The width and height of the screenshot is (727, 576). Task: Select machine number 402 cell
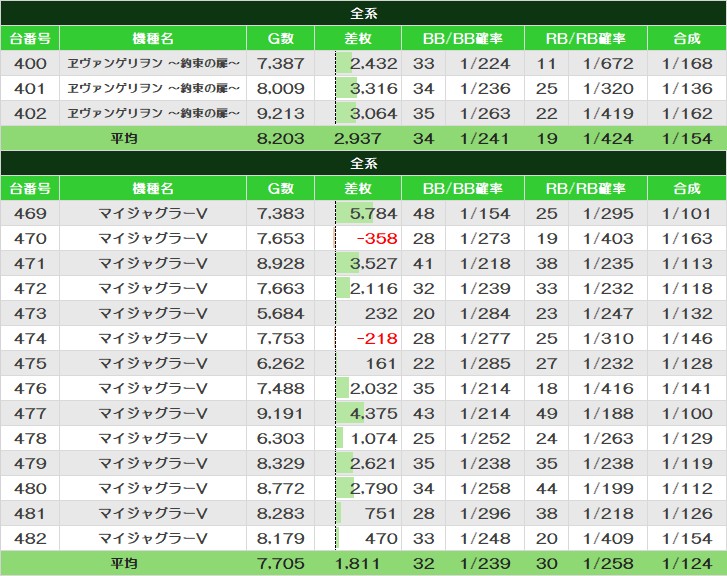pyautogui.click(x=30, y=114)
